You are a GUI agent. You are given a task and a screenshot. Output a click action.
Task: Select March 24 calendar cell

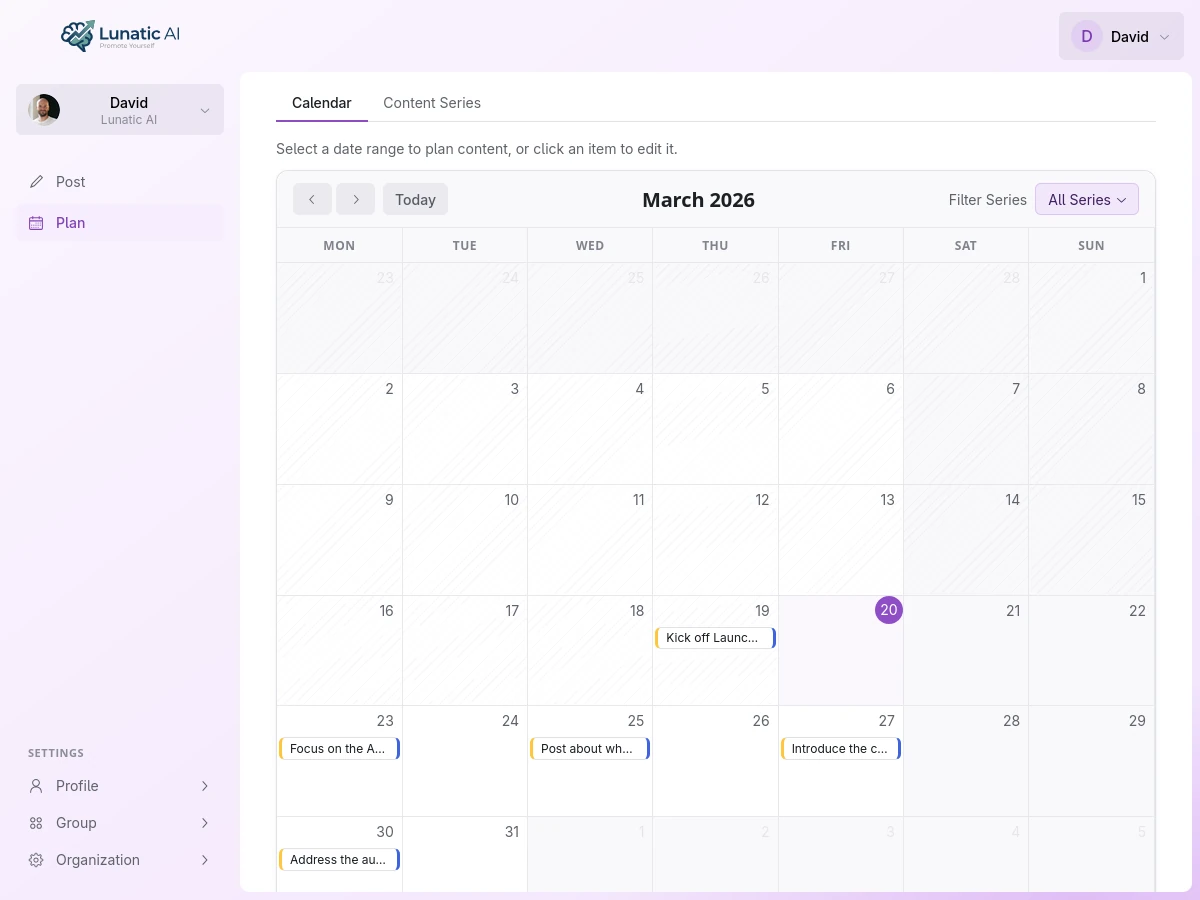coord(465,761)
